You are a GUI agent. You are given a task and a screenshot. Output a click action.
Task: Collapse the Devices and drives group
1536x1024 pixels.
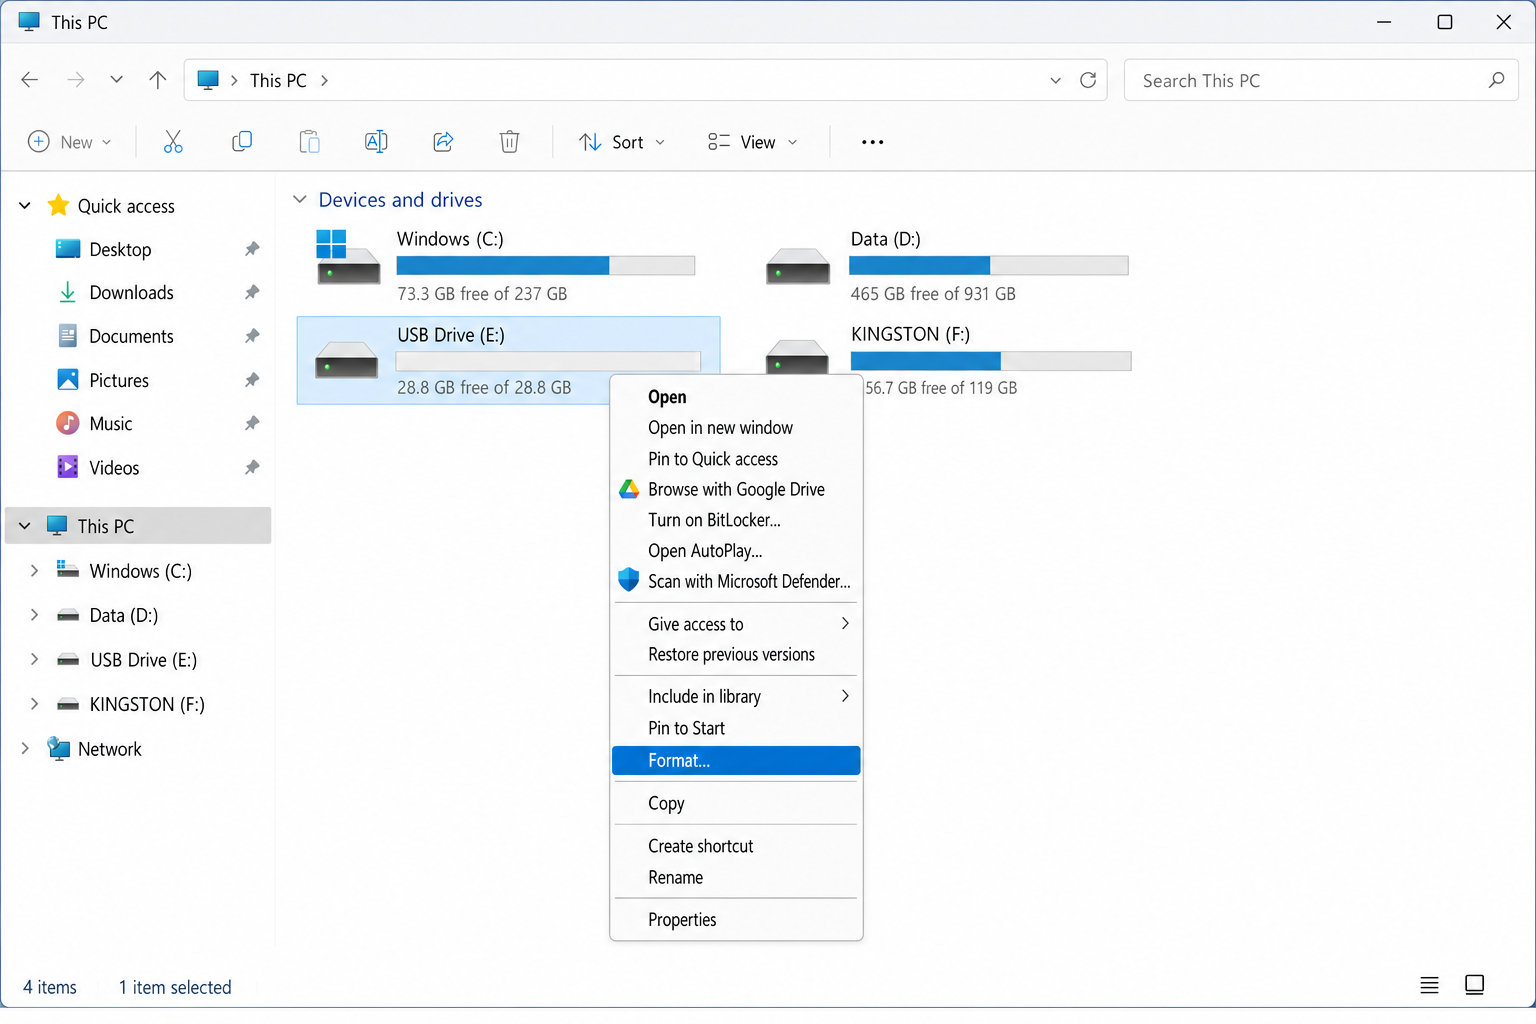coord(299,200)
